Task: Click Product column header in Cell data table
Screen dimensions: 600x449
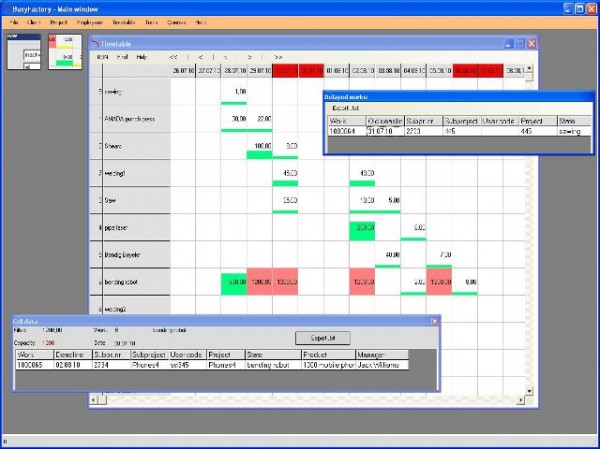Action: (x=328, y=355)
